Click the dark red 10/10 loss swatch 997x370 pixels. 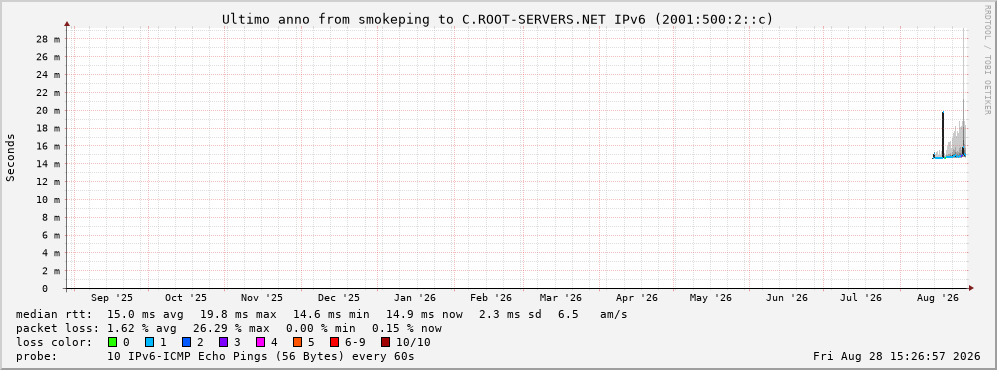pos(386,342)
